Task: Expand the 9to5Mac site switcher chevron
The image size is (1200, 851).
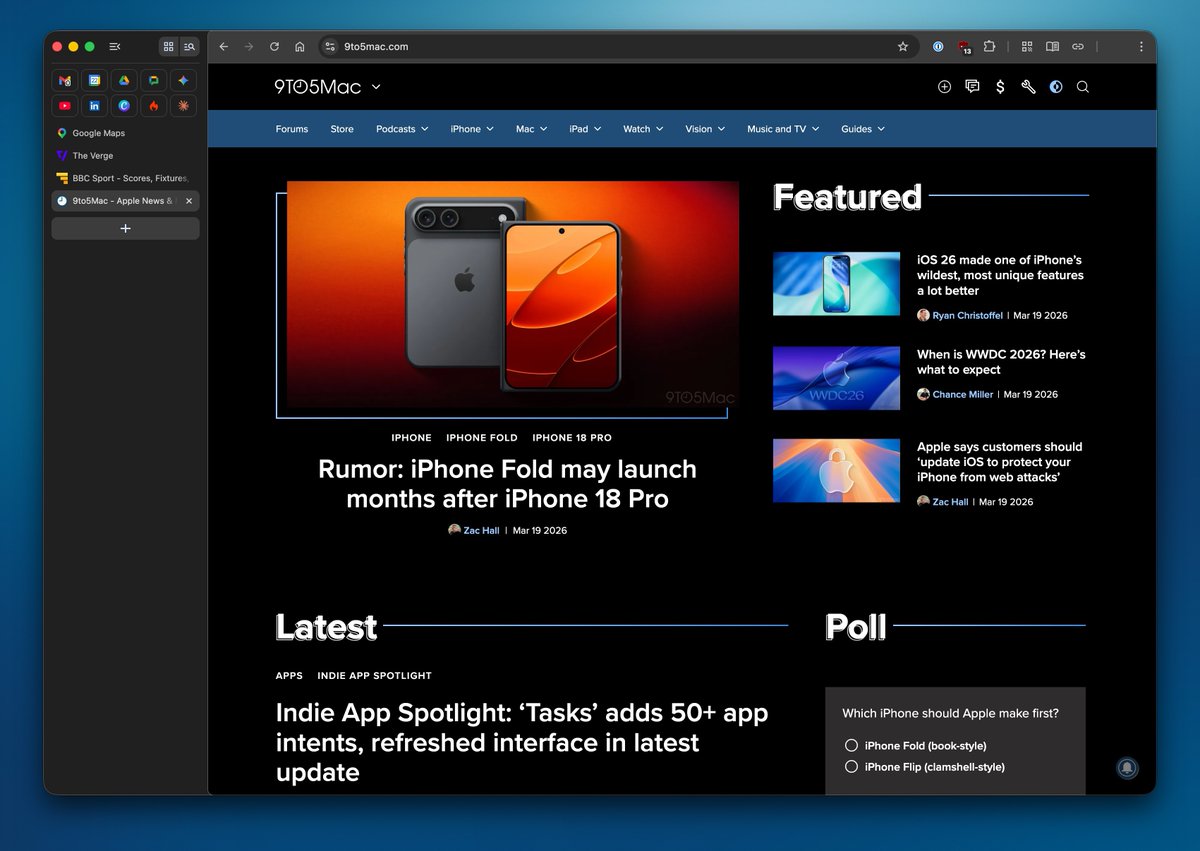Action: click(x=376, y=87)
